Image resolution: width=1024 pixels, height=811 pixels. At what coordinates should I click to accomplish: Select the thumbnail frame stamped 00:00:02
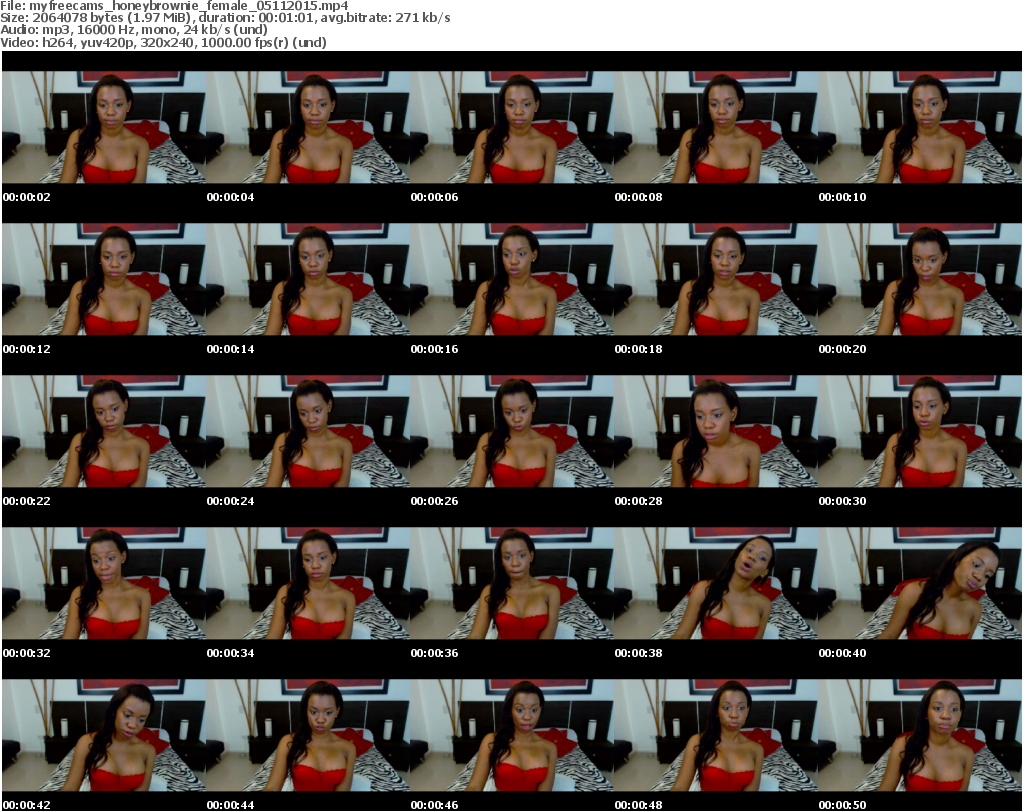tap(104, 127)
